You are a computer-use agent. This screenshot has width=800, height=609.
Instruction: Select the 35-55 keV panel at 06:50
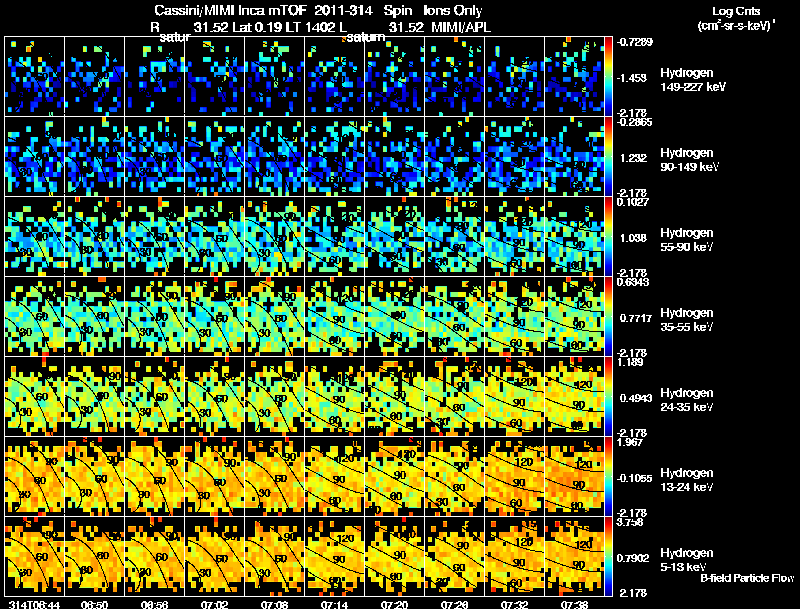coord(94,316)
